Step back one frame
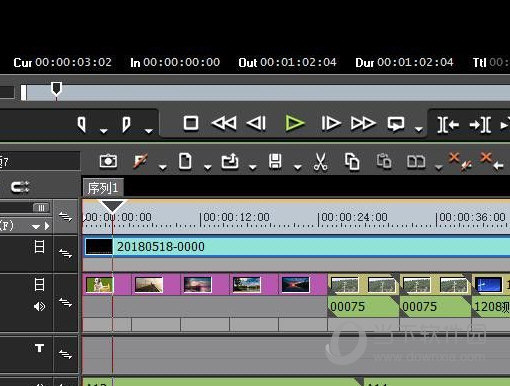The image size is (510, 386). tap(256, 123)
